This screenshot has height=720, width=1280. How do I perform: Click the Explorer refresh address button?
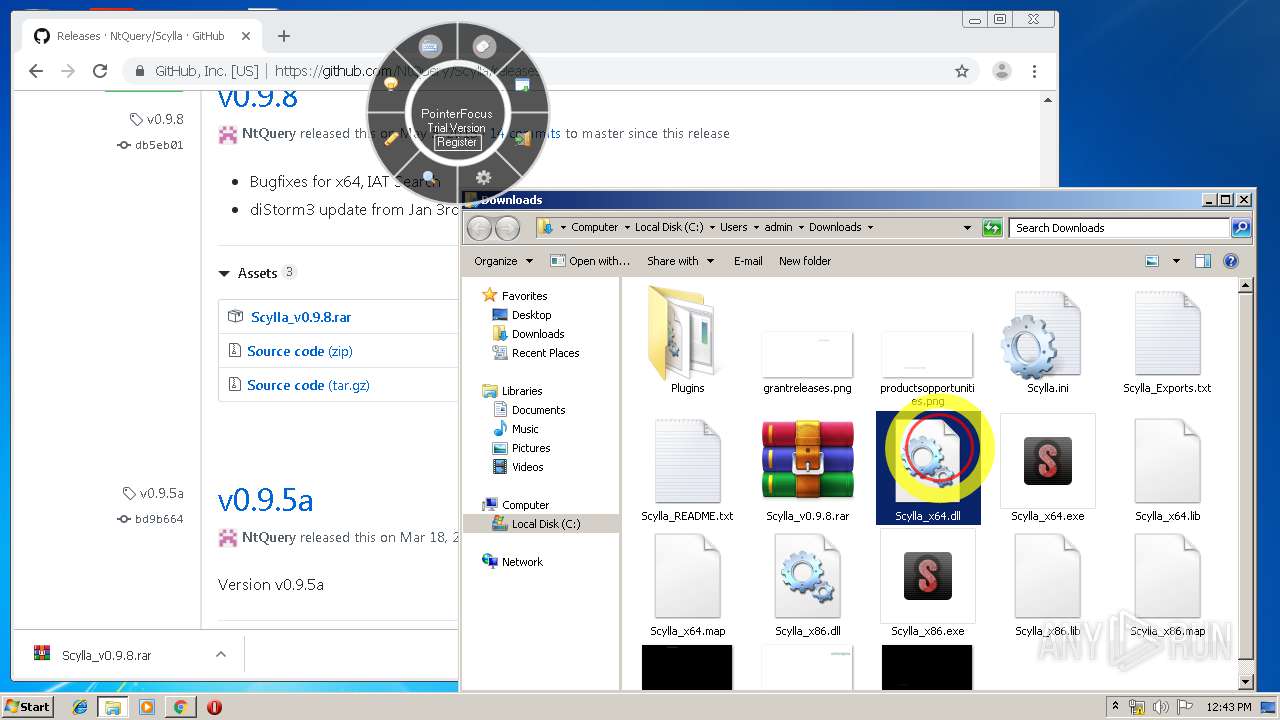tap(992, 227)
